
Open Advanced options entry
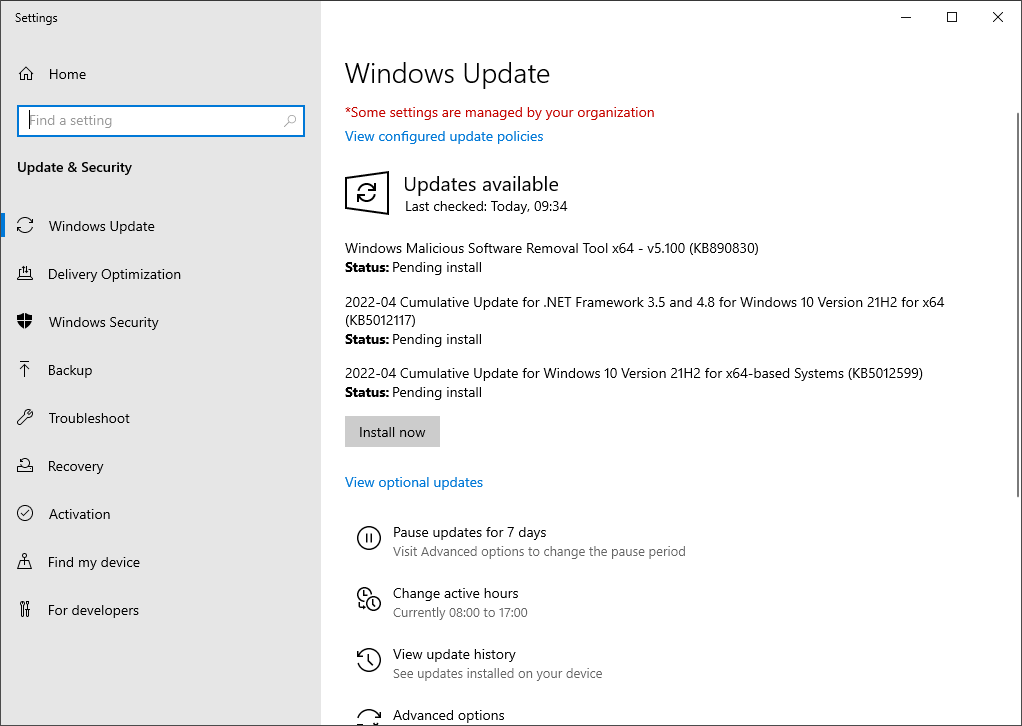pos(448,714)
